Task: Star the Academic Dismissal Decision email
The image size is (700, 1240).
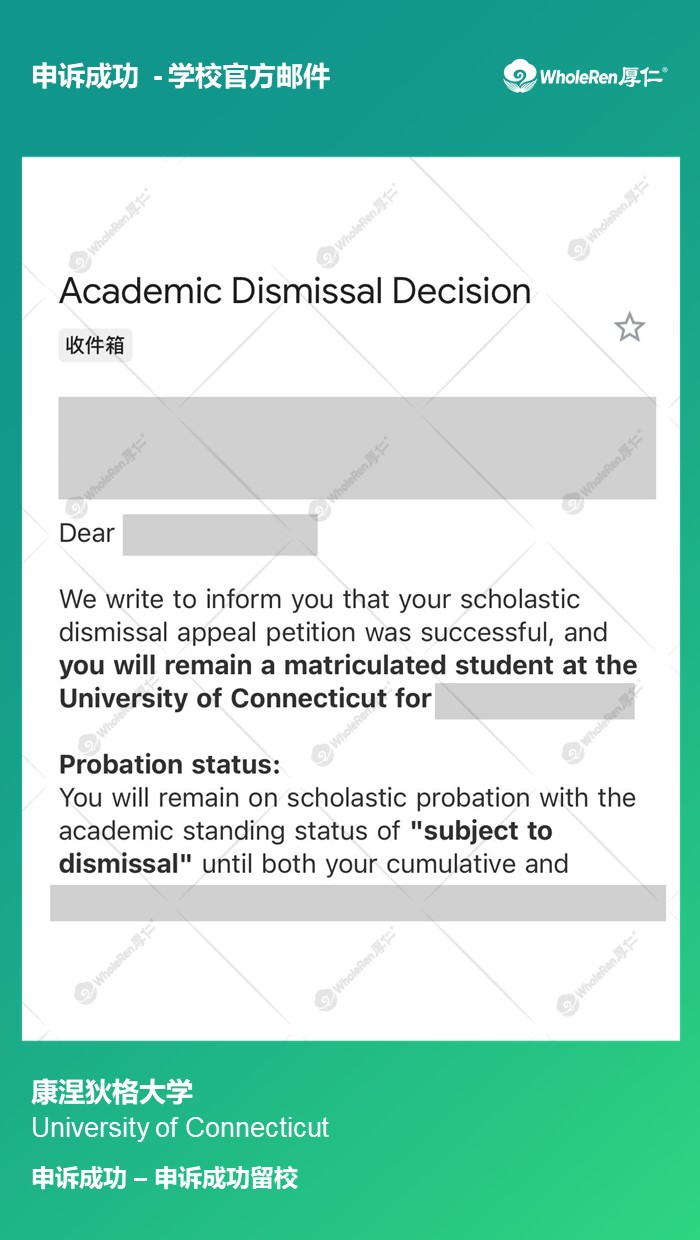Action: tap(629, 327)
